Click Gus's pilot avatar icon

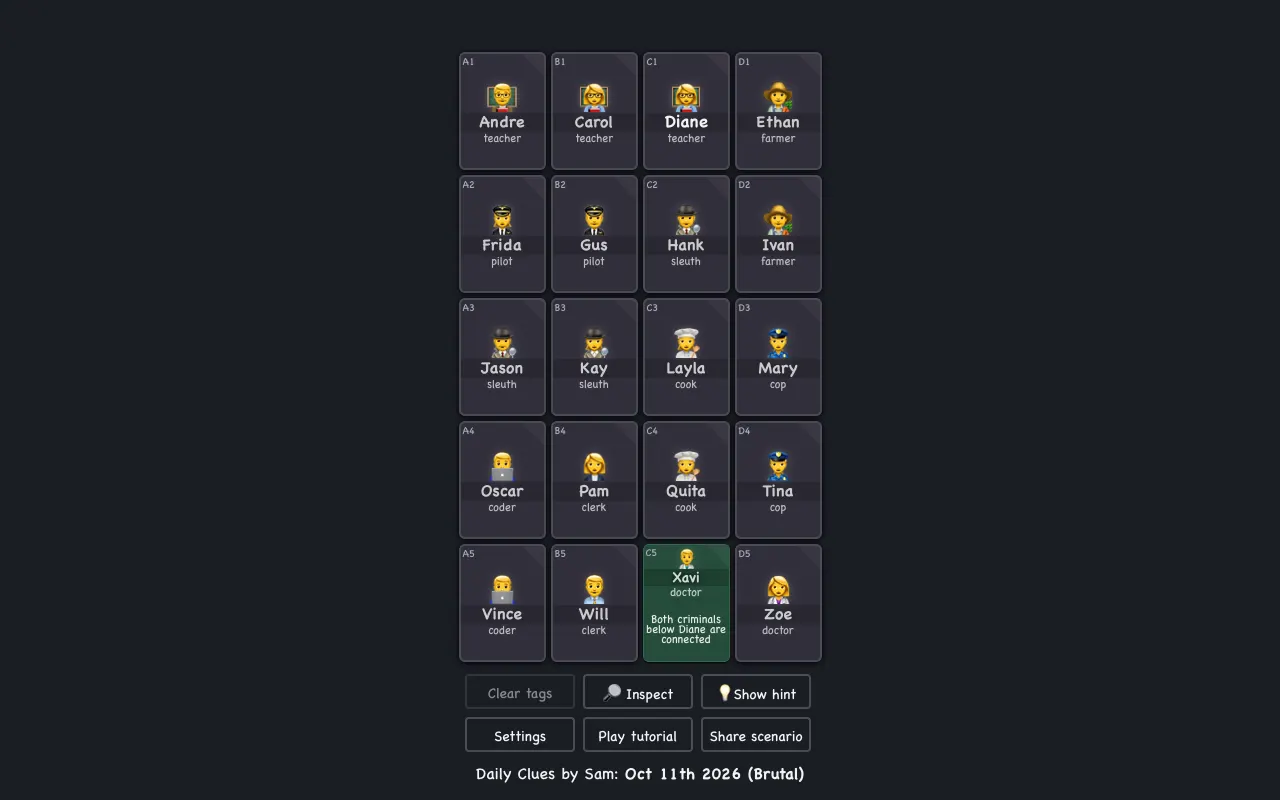594,220
